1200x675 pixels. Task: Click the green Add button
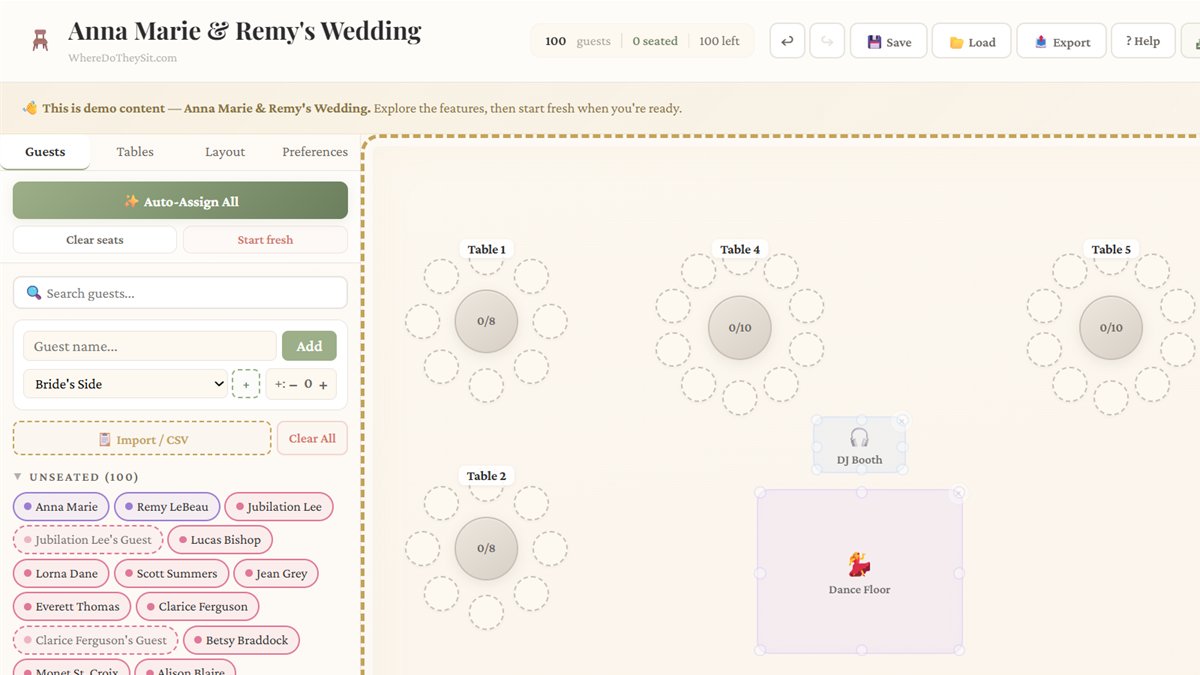309,346
